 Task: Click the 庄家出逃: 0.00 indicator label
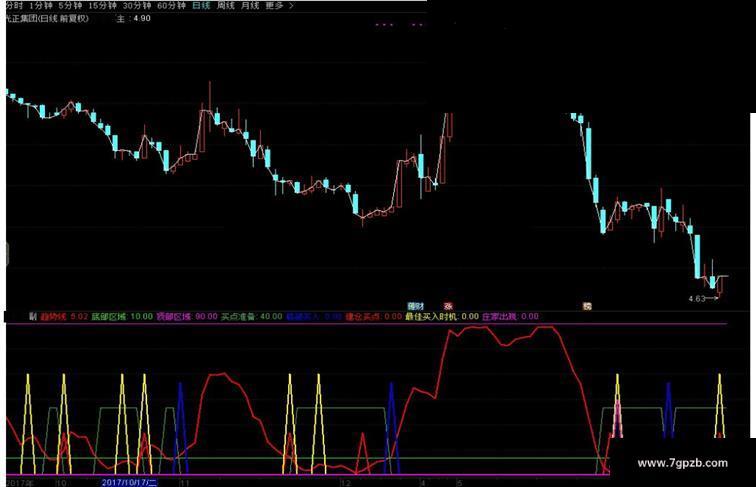(511, 317)
